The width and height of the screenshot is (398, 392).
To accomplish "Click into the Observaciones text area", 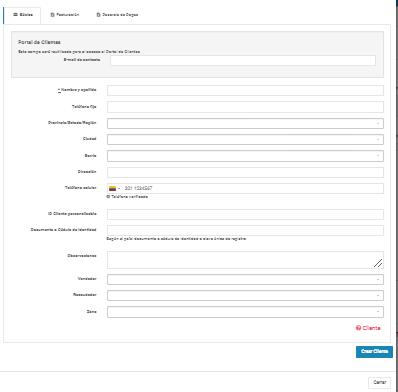I will tap(245, 260).
